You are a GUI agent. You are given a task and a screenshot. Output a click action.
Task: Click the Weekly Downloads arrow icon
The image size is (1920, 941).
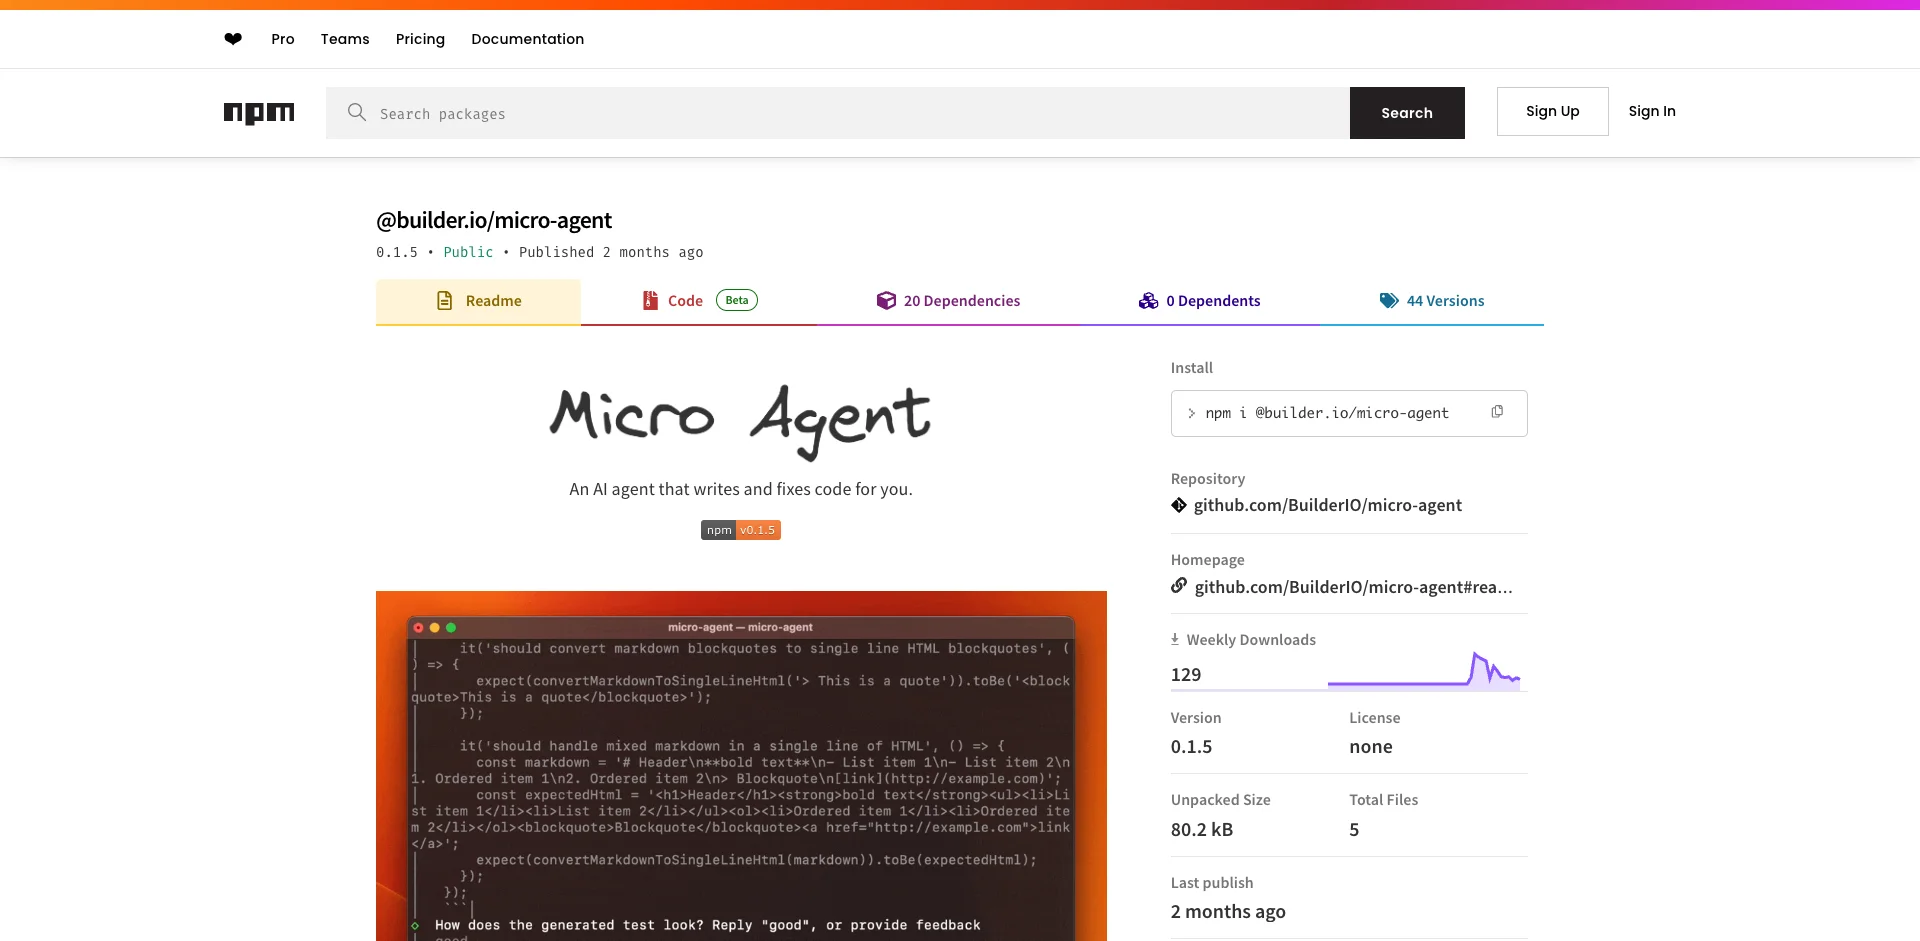(x=1175, y=639)
